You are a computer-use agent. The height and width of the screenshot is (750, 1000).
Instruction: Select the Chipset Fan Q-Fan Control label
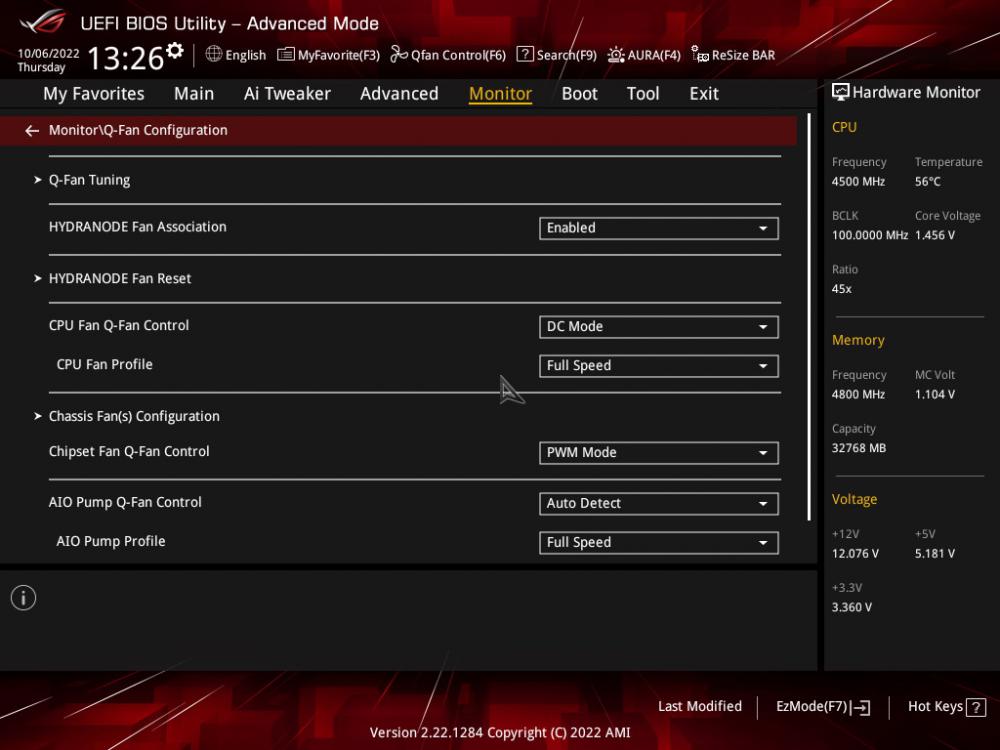tap(129, 452)
